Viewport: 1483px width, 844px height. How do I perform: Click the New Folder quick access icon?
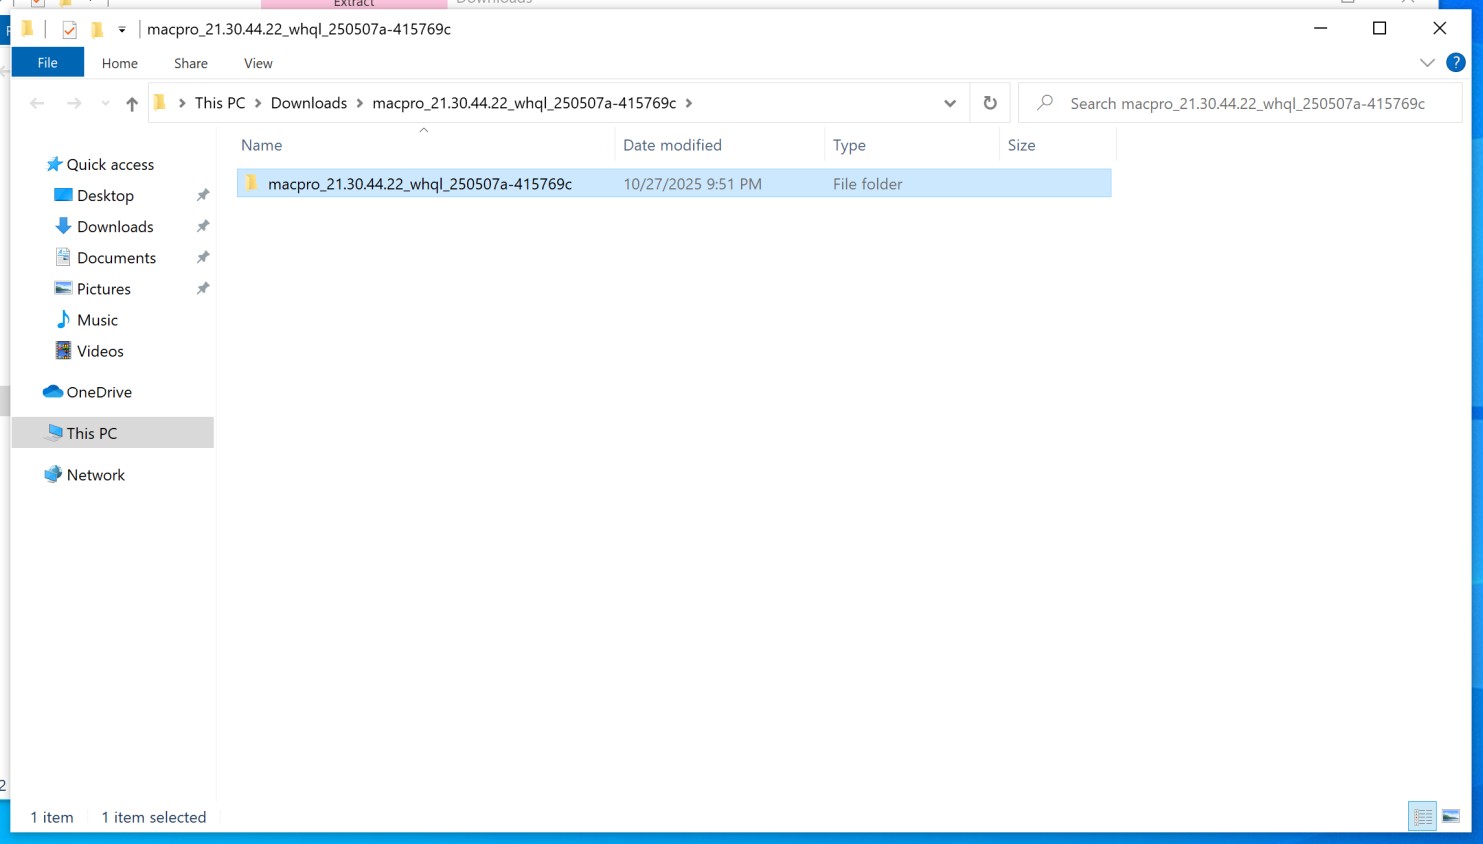[x=97, y=30]
